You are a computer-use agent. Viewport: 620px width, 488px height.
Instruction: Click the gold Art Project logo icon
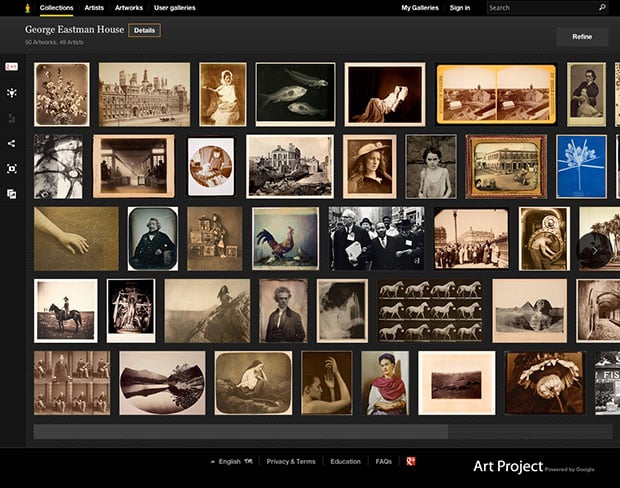(27, 8)
